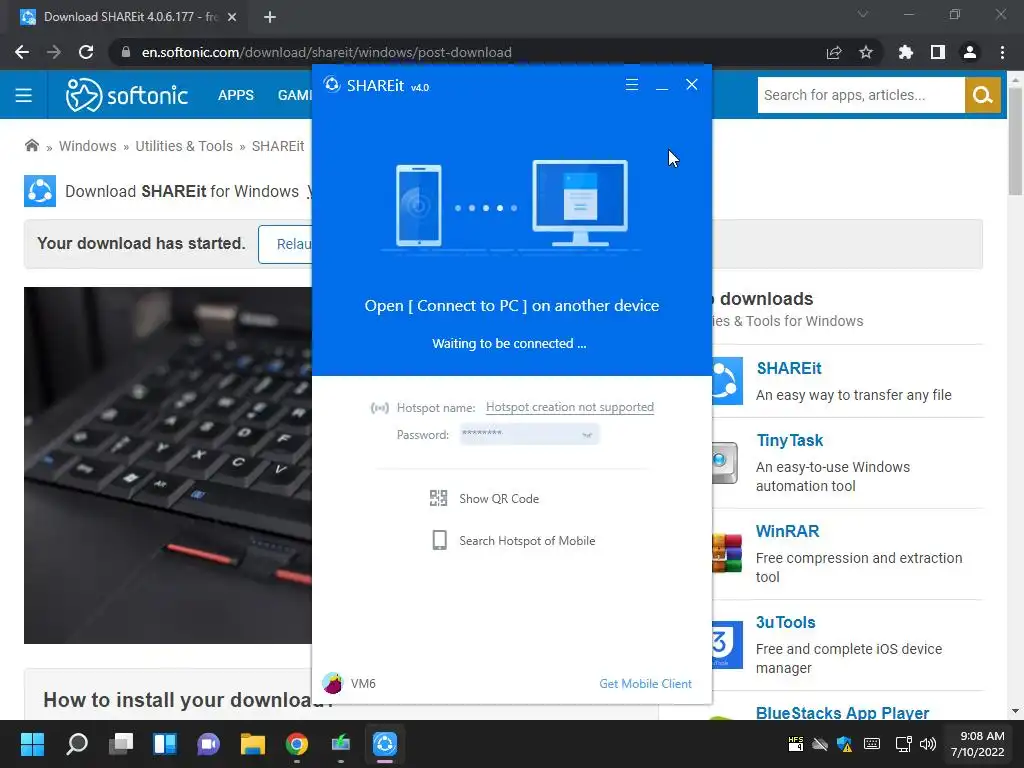The height and width of the screenshot is (768, 1024).
Task: Open Chrome three-dot menu
Action: 1002,52
